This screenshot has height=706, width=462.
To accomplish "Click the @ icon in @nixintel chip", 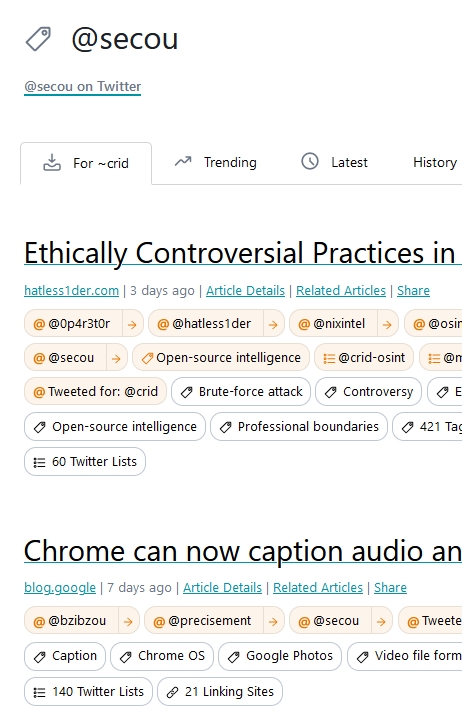I will [304, 325].
